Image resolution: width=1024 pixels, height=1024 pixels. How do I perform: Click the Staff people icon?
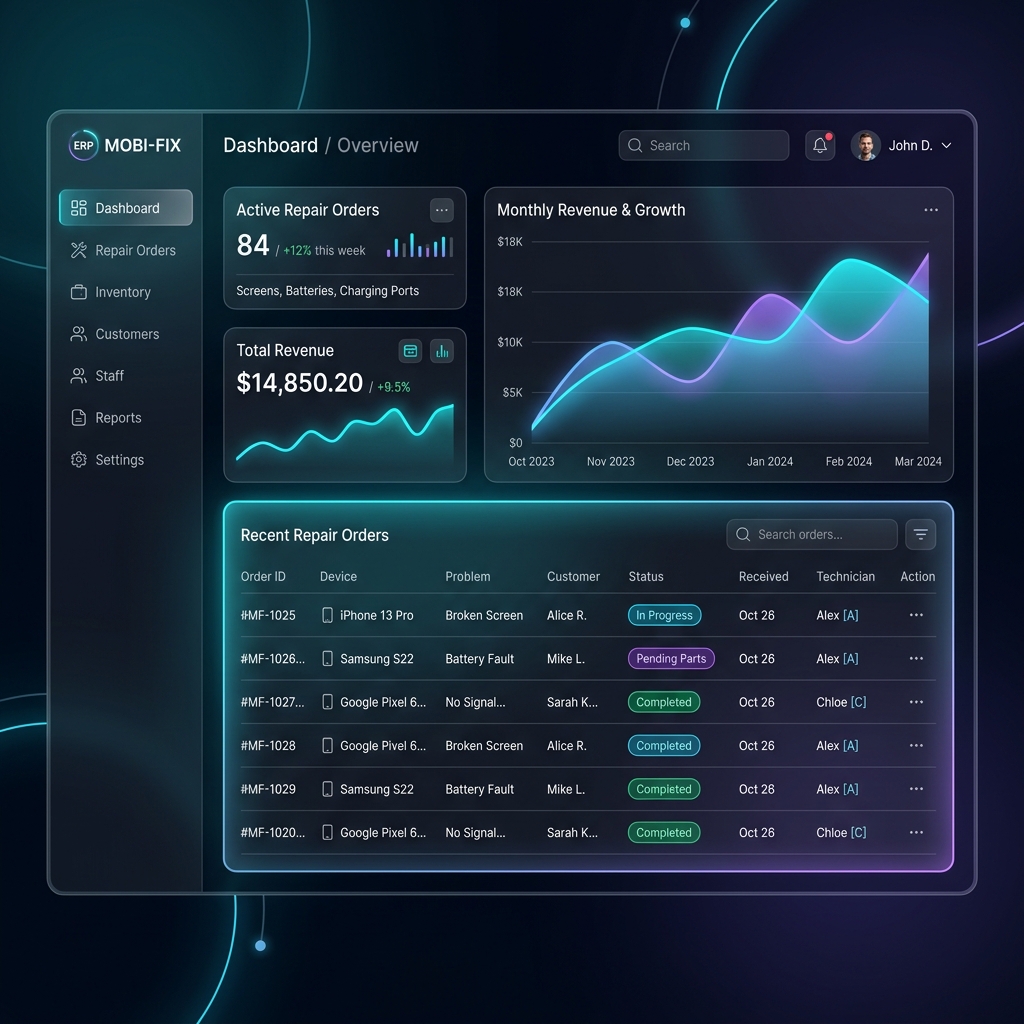point(79,376)
